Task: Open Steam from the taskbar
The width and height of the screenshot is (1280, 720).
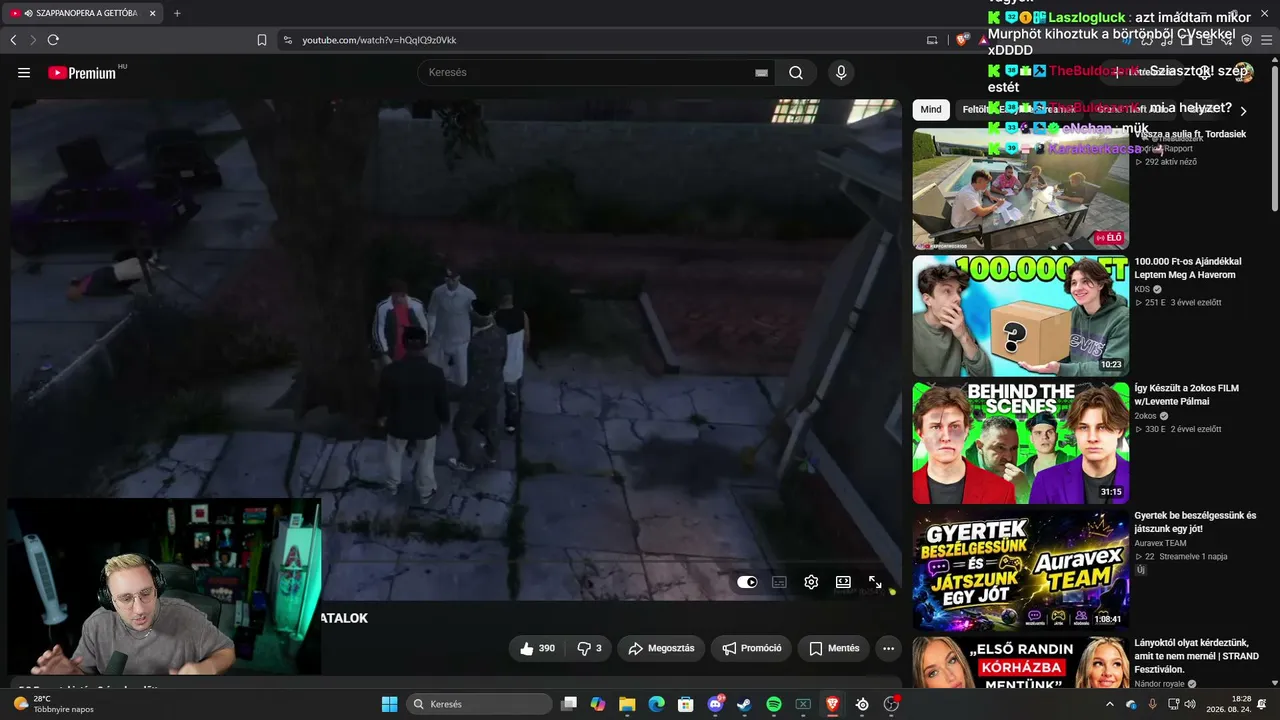Action: 744,704
